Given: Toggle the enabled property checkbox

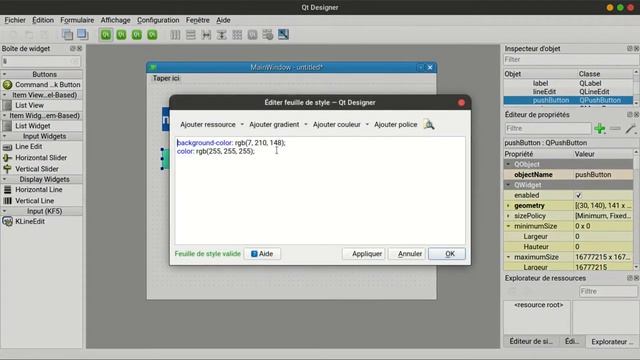Looking at the screenshot, I should pyautogui.click(x=578, y=196).
